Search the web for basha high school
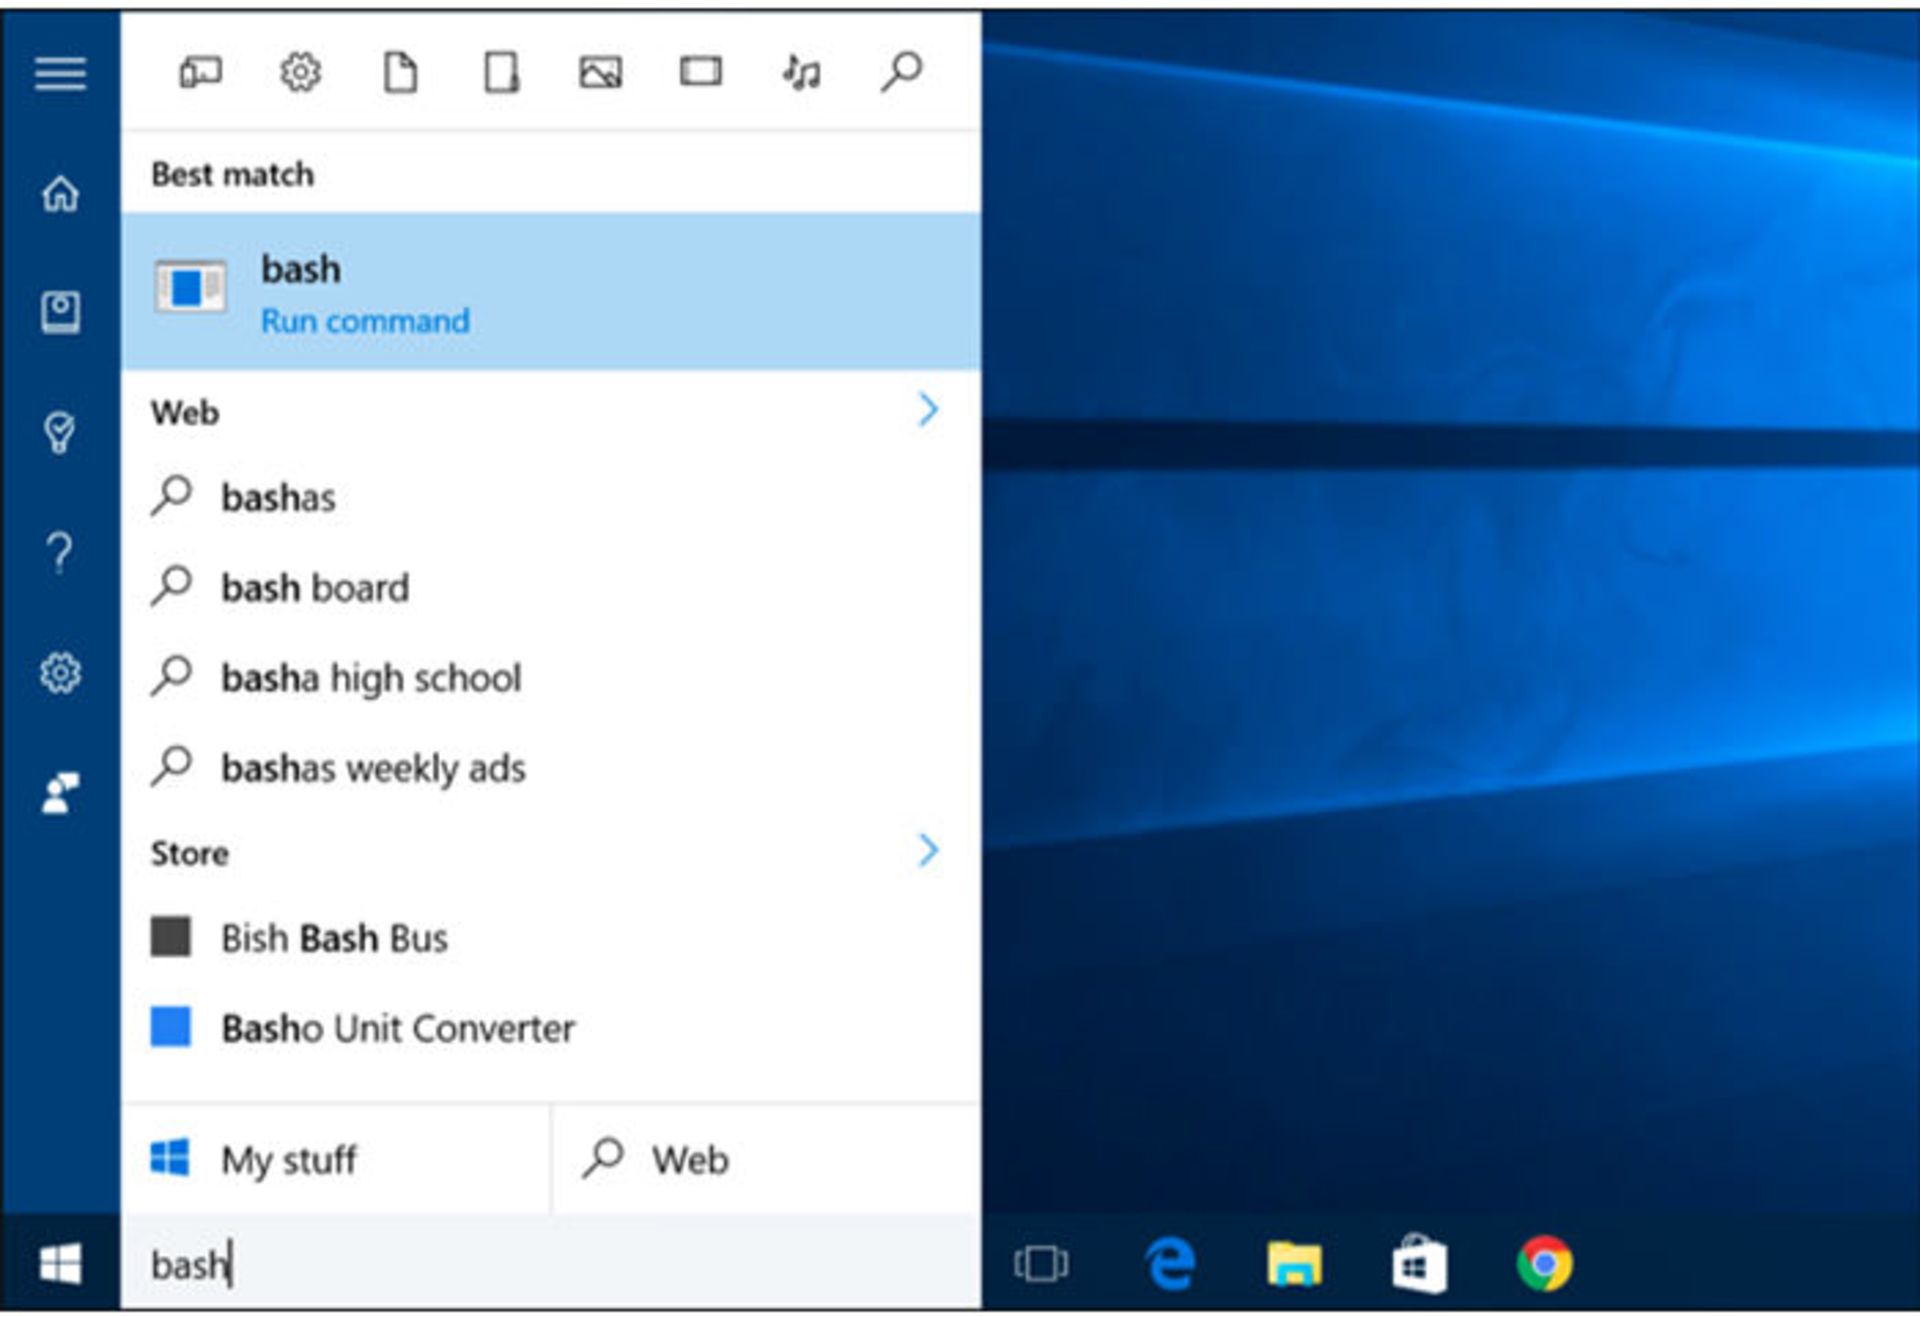Screen dimensions: 1920x1317 [551, 677]
